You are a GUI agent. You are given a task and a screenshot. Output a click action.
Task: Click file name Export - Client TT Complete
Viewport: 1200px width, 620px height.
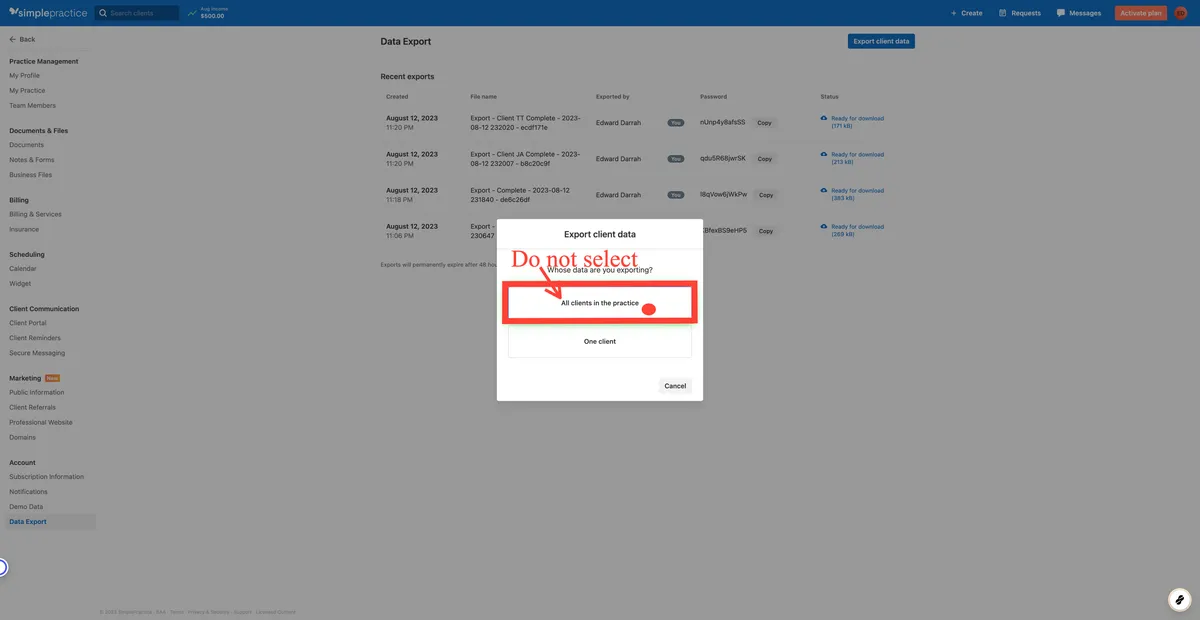coord(525,123)
